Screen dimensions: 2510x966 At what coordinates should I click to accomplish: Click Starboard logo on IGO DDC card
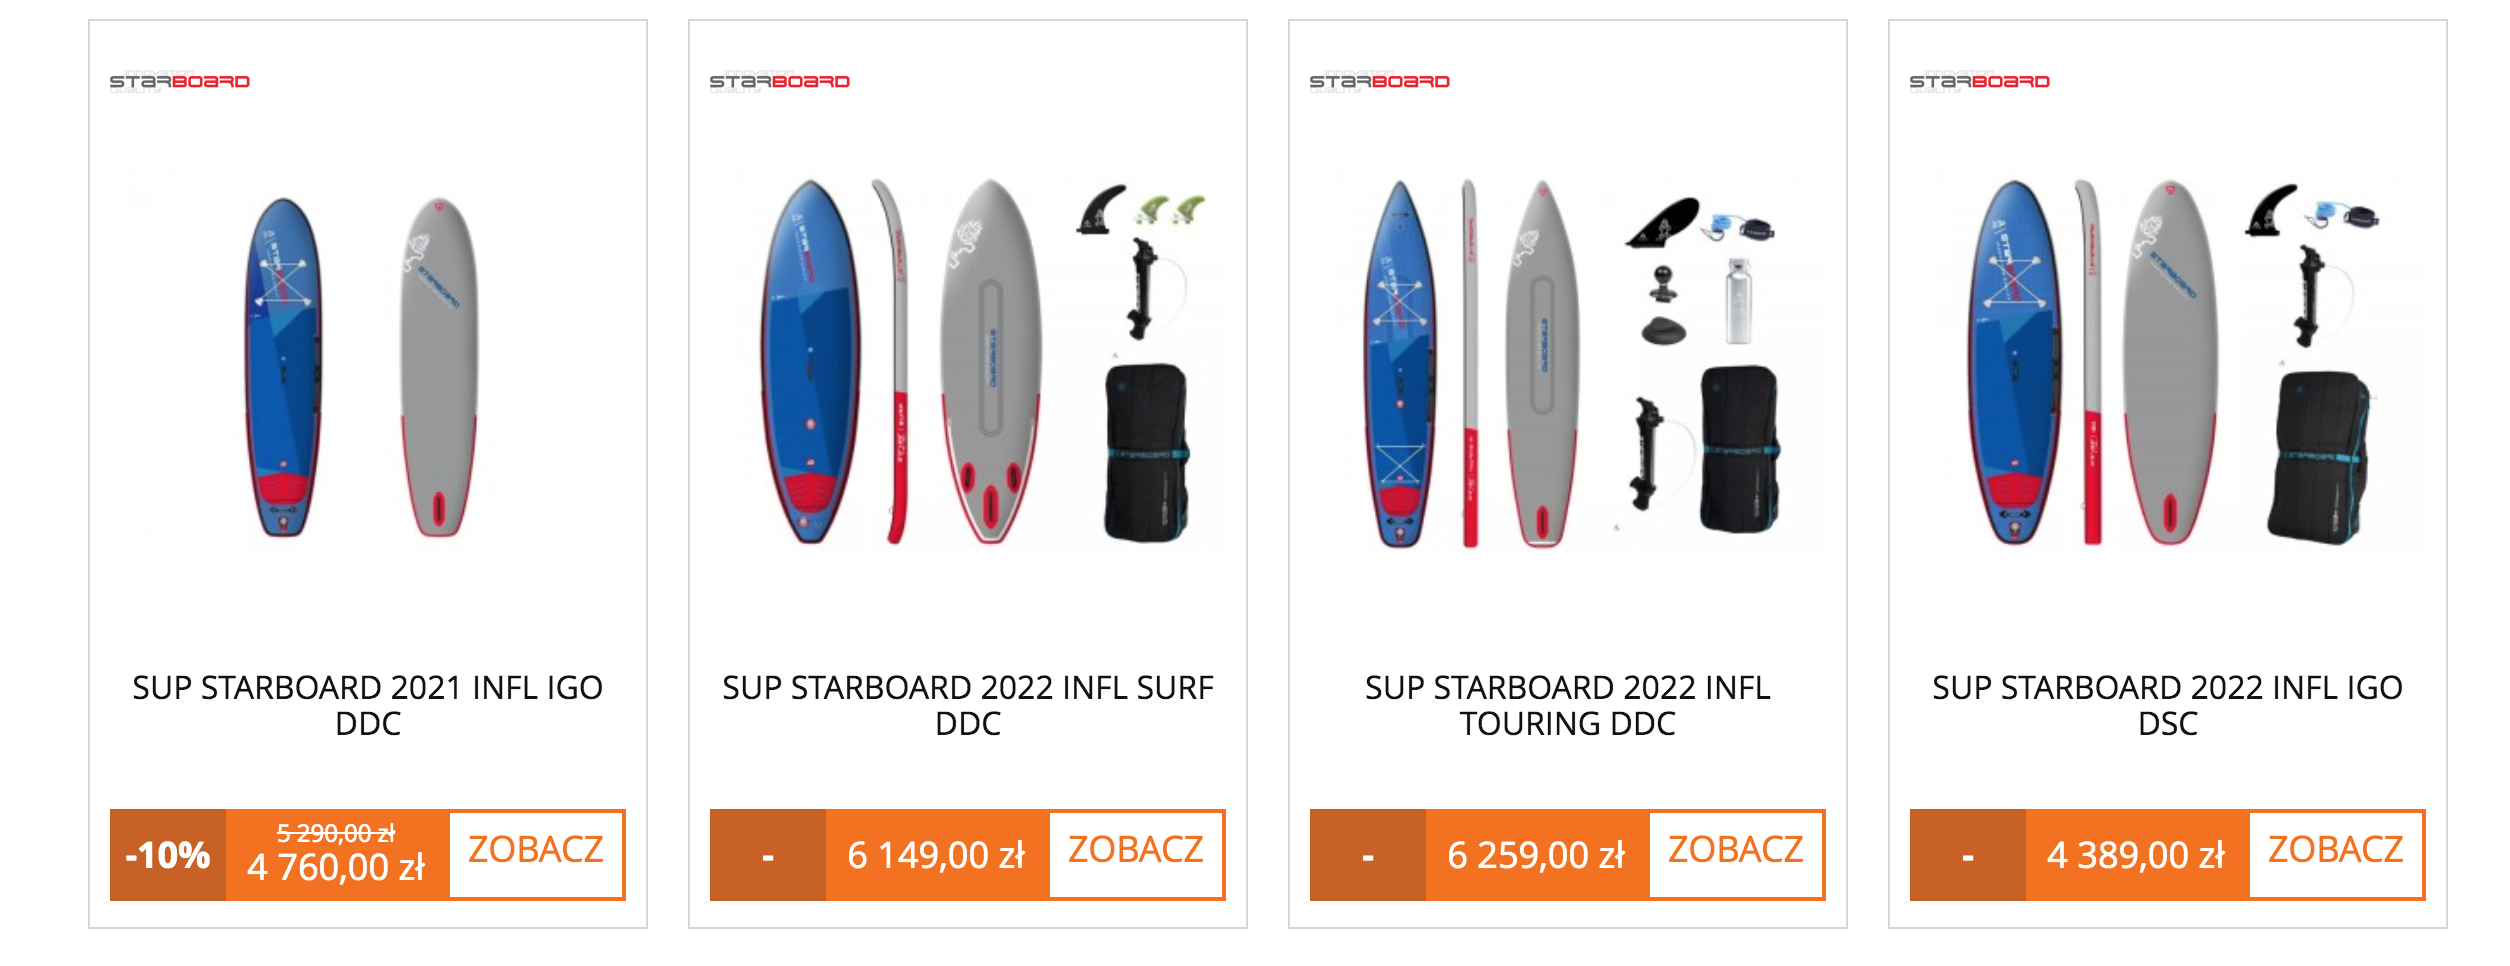[180, 81]
